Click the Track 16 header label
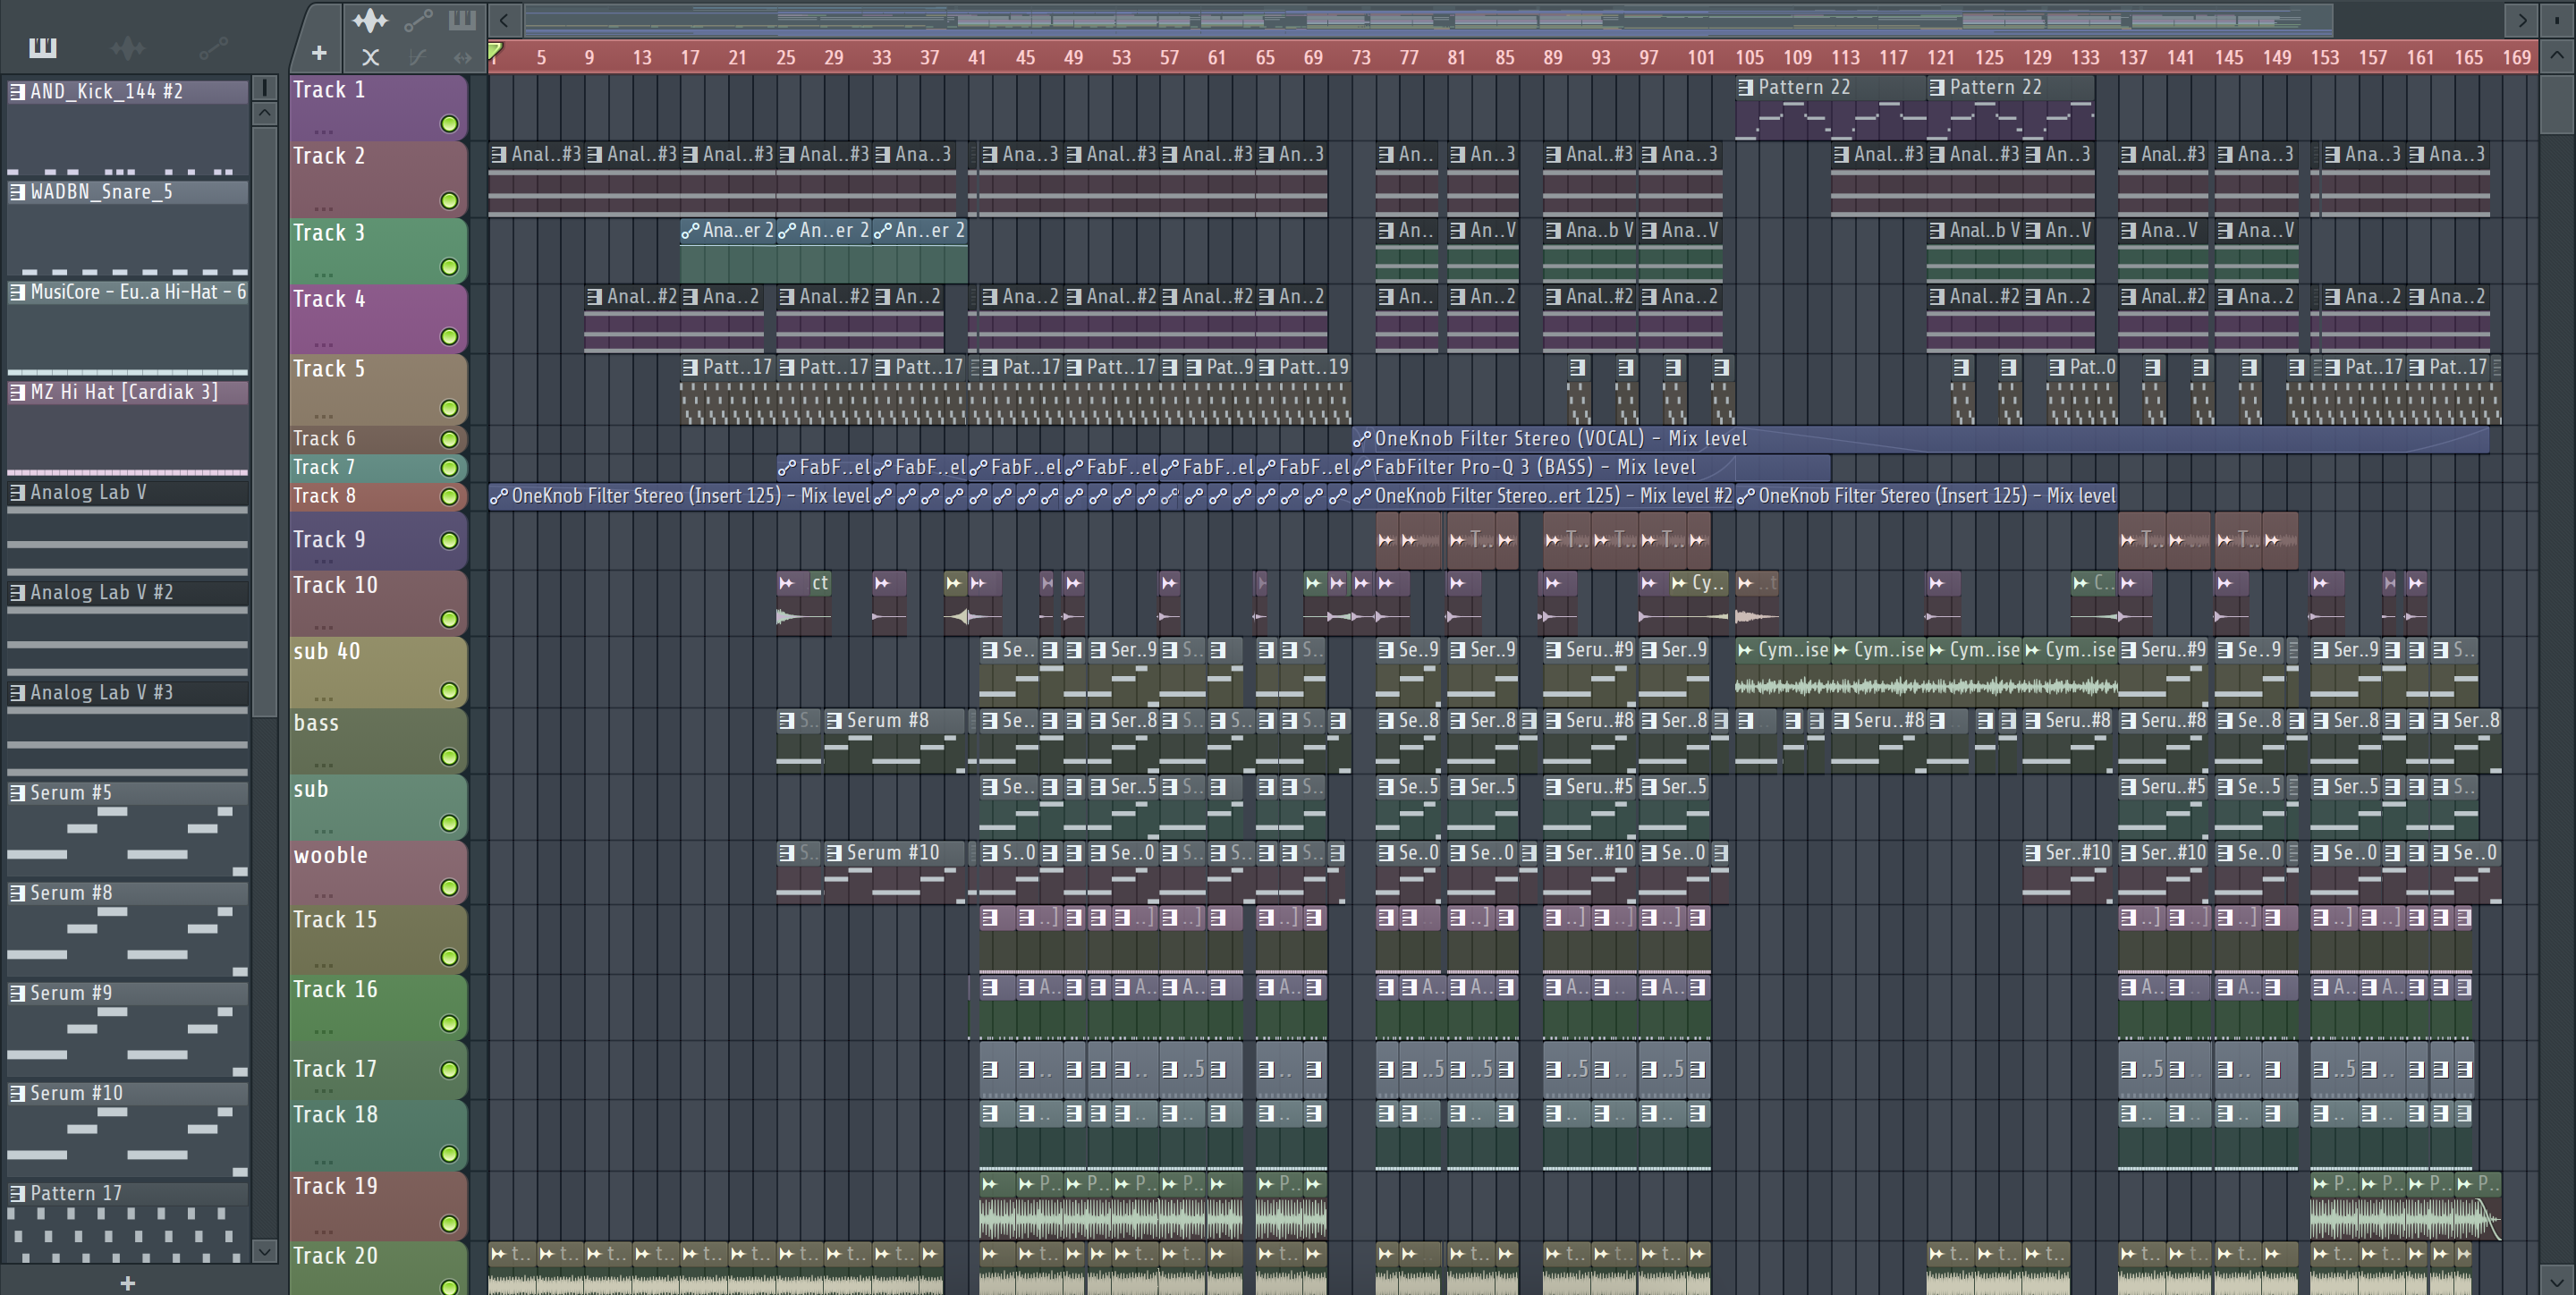This screenshot has height=1295, width=2576. coord(335,990)
